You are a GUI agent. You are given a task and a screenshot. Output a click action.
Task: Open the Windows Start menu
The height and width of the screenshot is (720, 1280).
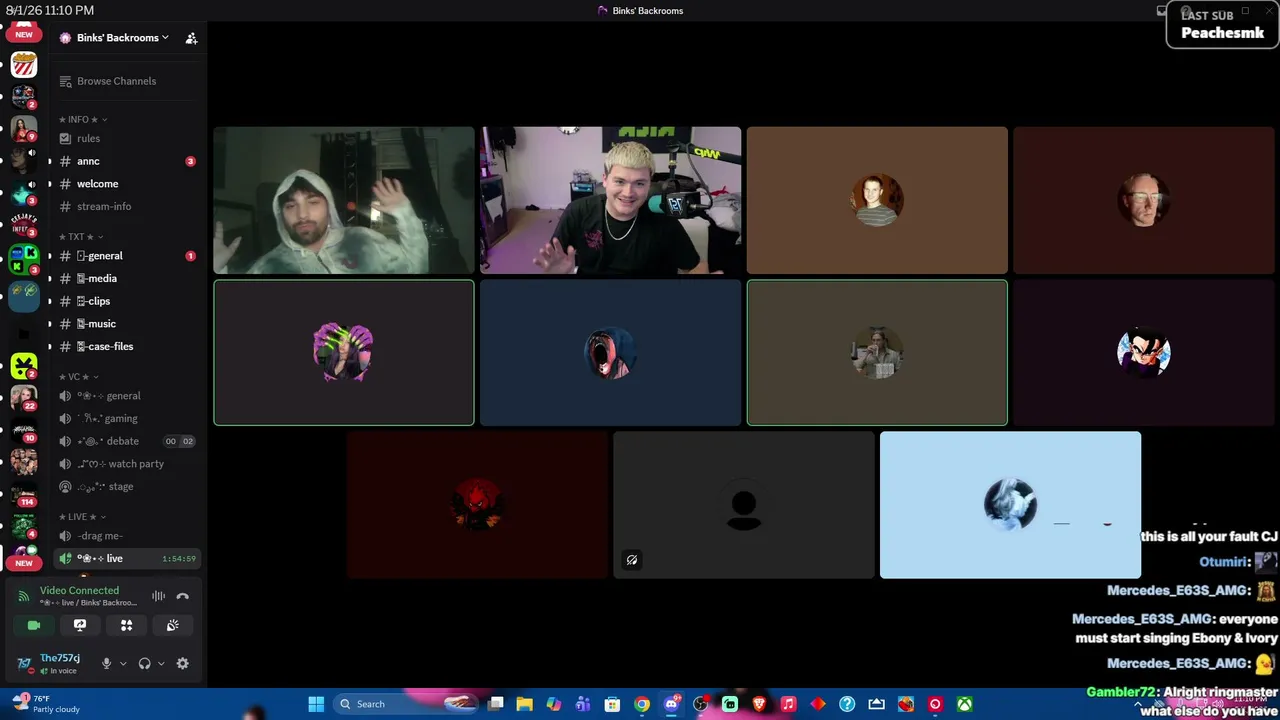click(316, 704)
